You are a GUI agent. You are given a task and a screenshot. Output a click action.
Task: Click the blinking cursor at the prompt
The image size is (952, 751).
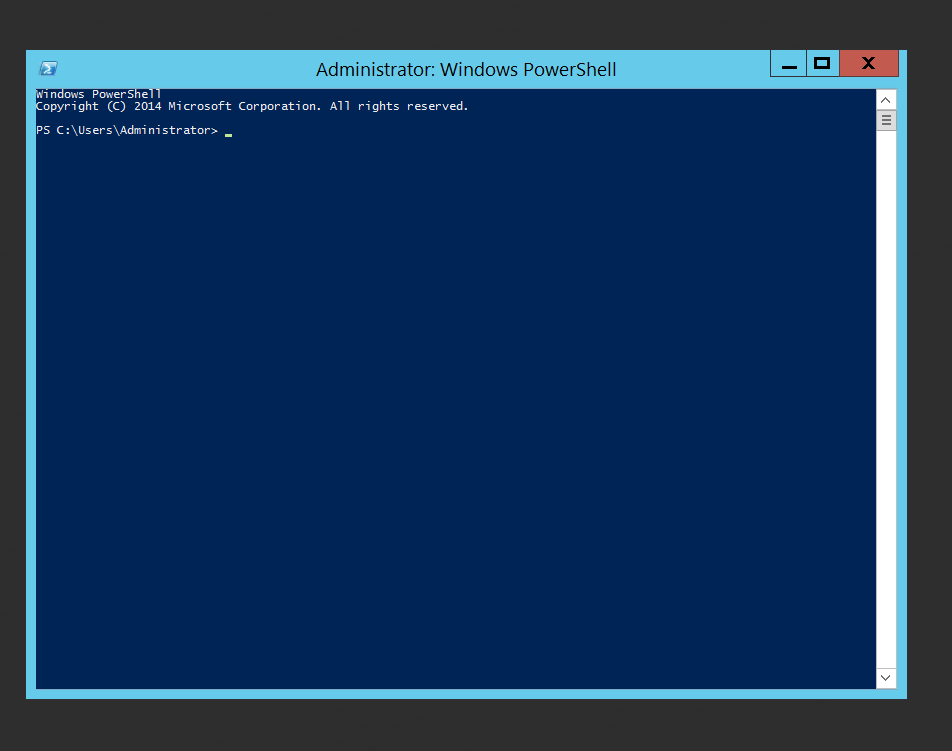[x=228, y=131]
